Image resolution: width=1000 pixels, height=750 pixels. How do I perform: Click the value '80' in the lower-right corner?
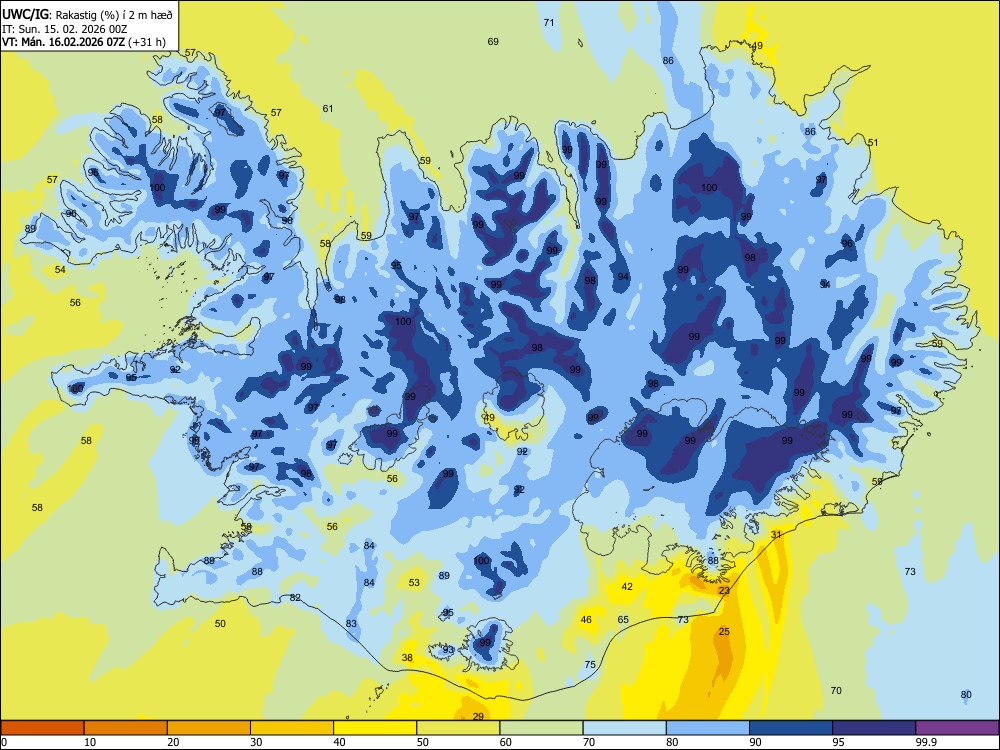[x=966, y=695]
